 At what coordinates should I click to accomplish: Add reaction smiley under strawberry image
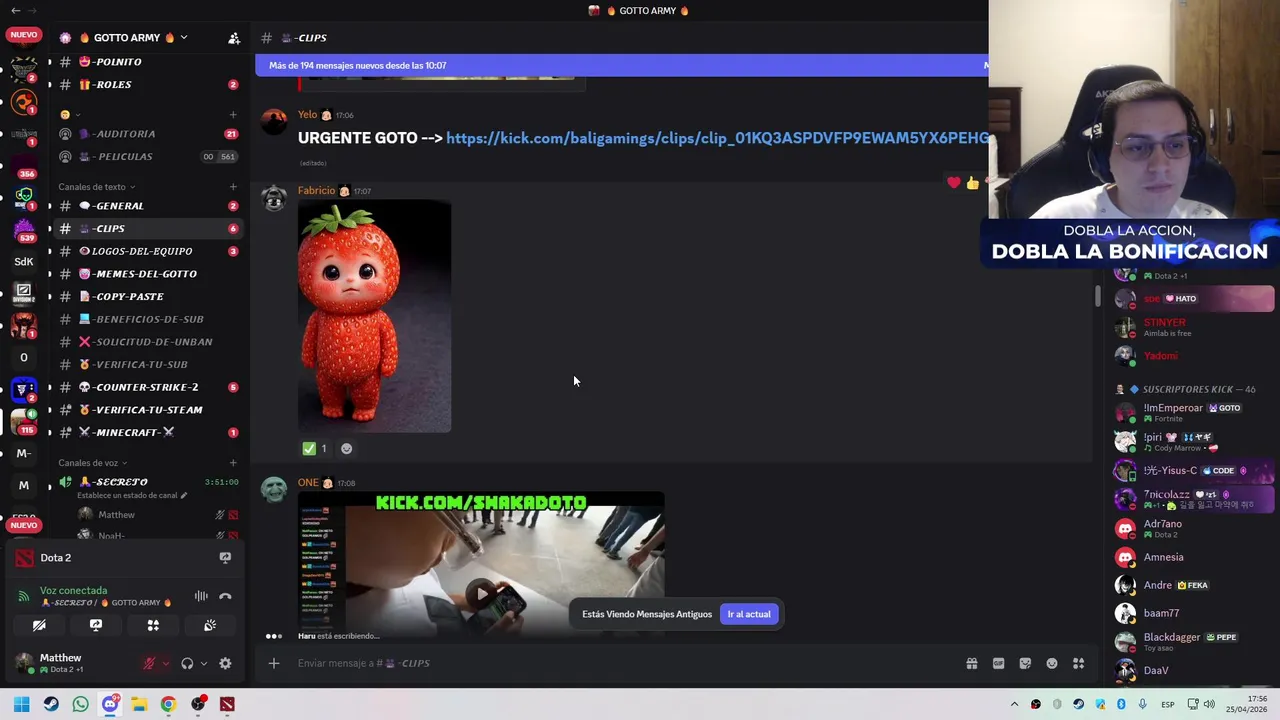(x=346, y=449)
